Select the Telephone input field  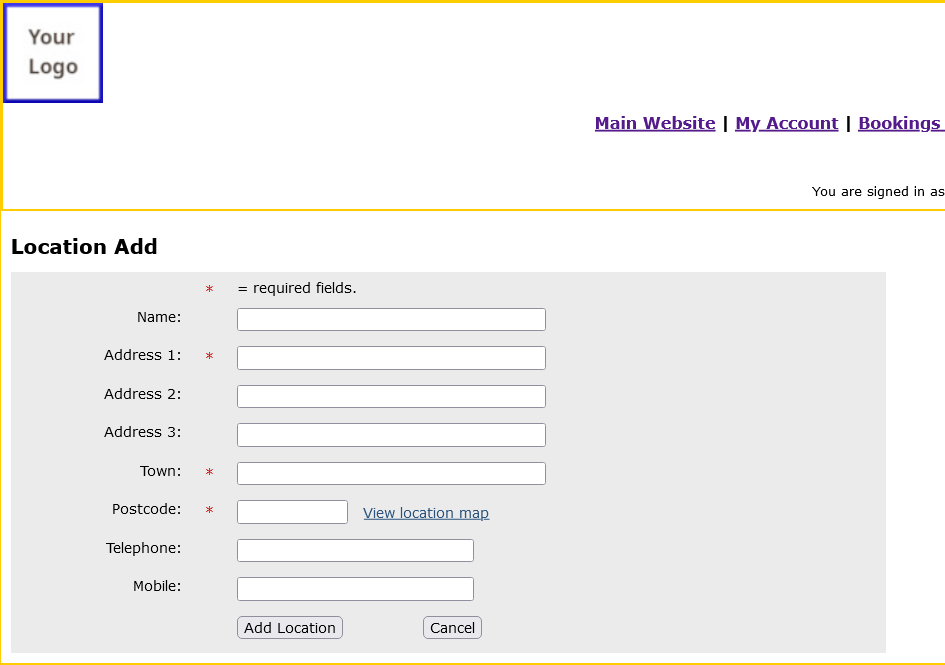click(x=355, y=550)
